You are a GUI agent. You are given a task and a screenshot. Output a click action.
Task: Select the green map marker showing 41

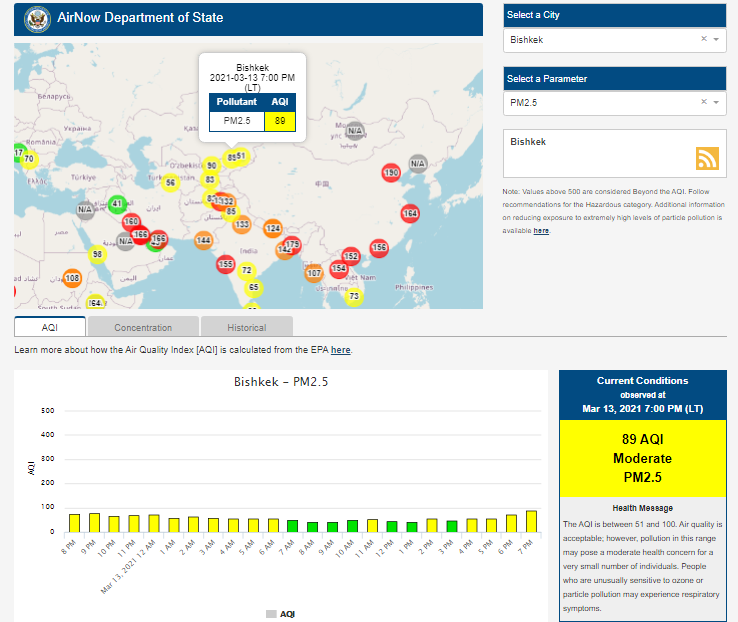pos(116,204)
